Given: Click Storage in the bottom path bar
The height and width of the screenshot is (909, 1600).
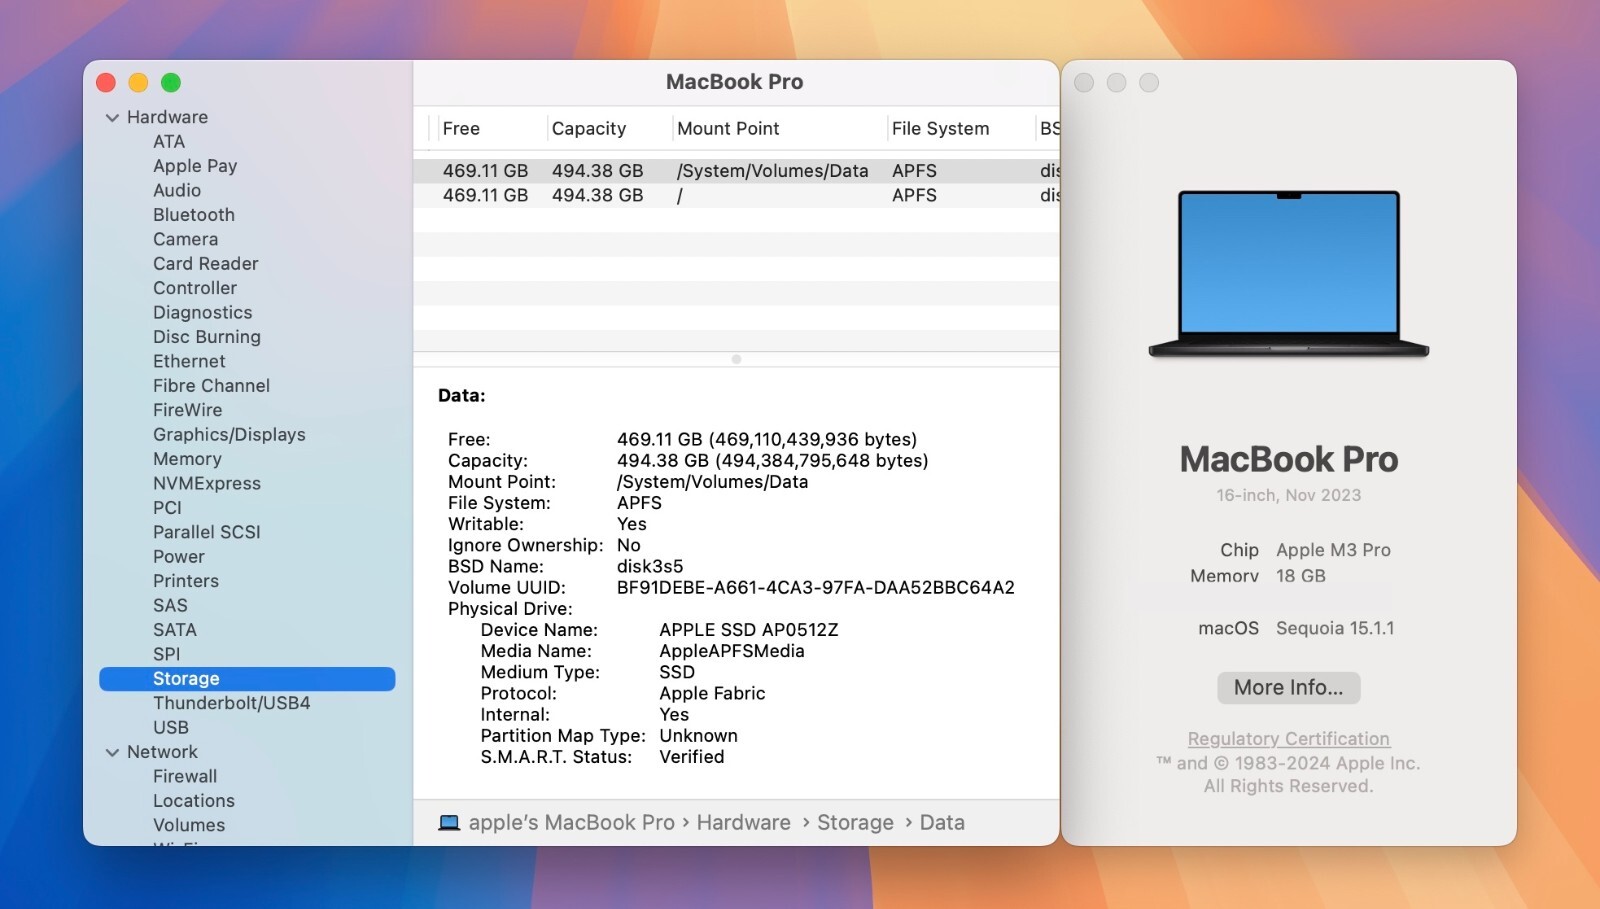Looking at the screenshot, I should tap(855, 823).
